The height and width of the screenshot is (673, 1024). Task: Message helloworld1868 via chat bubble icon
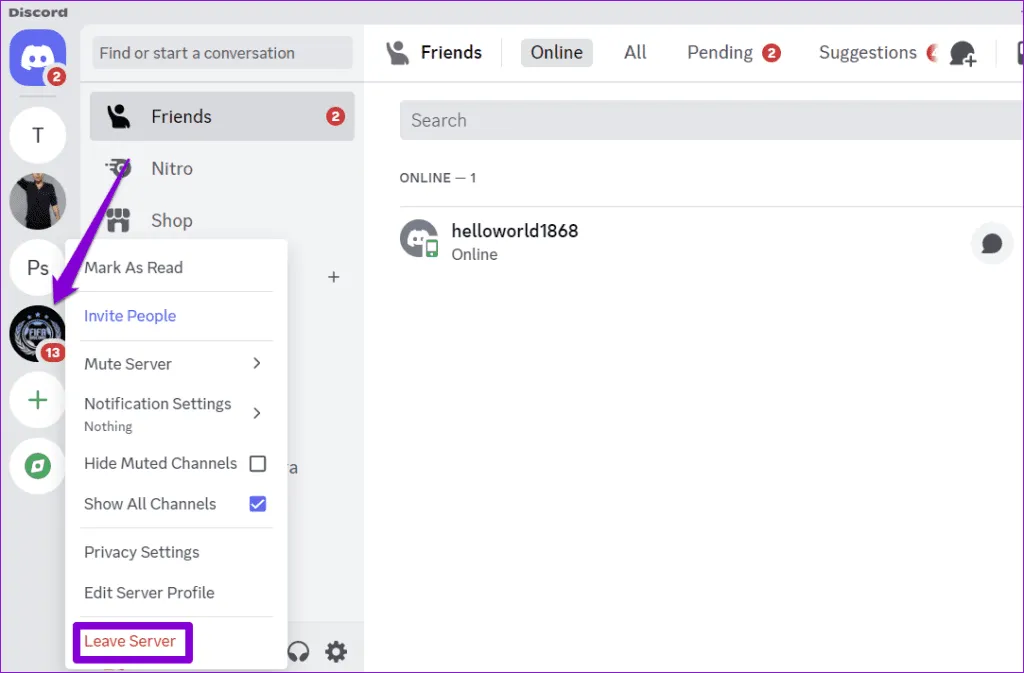[991, 243]
